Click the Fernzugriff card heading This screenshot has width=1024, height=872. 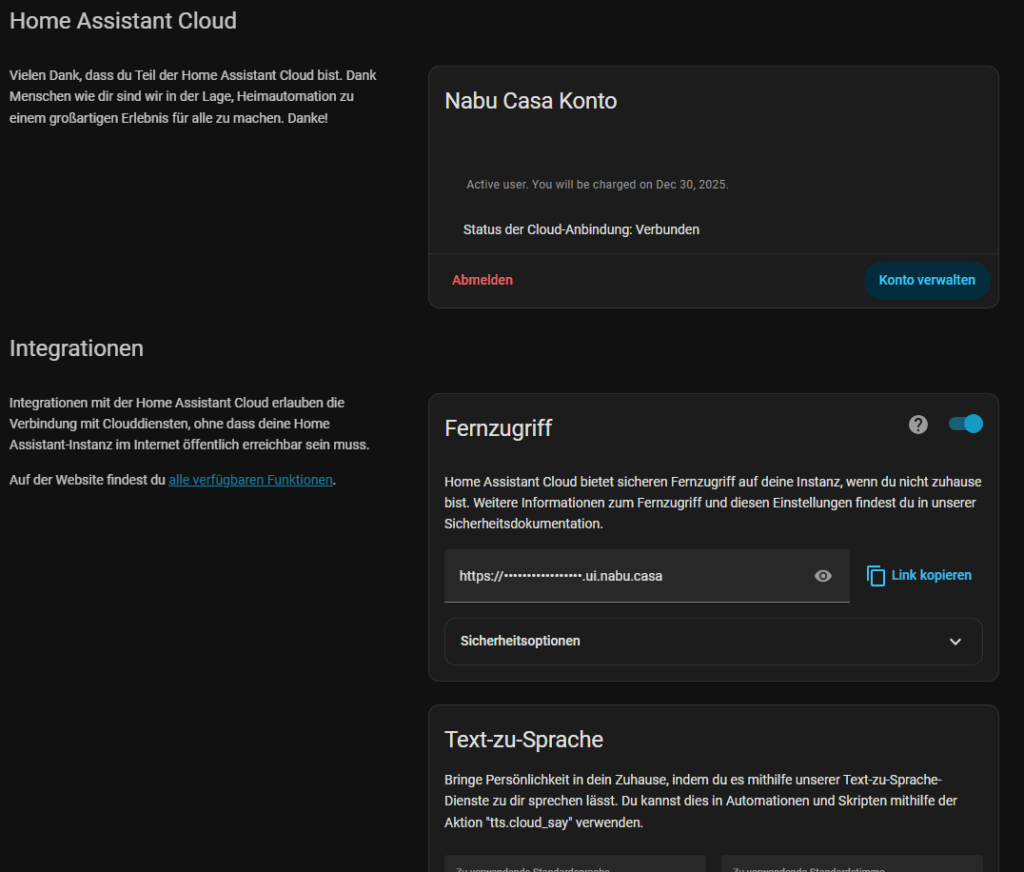coord(498,428)
